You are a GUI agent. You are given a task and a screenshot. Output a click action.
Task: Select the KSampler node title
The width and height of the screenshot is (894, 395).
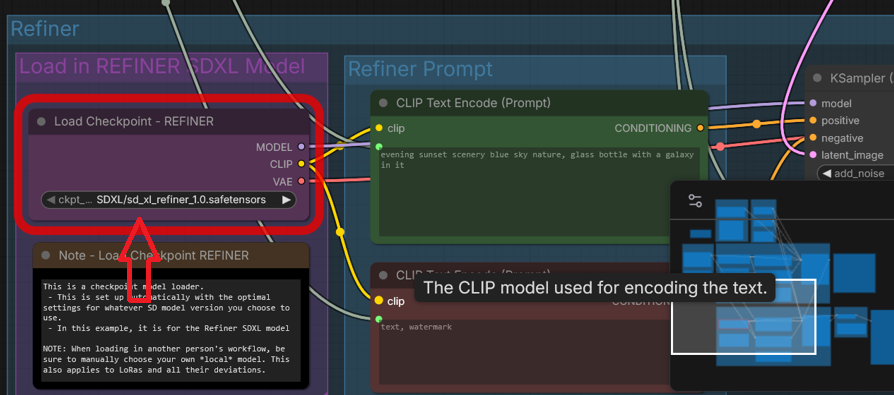tap(862, 78)
